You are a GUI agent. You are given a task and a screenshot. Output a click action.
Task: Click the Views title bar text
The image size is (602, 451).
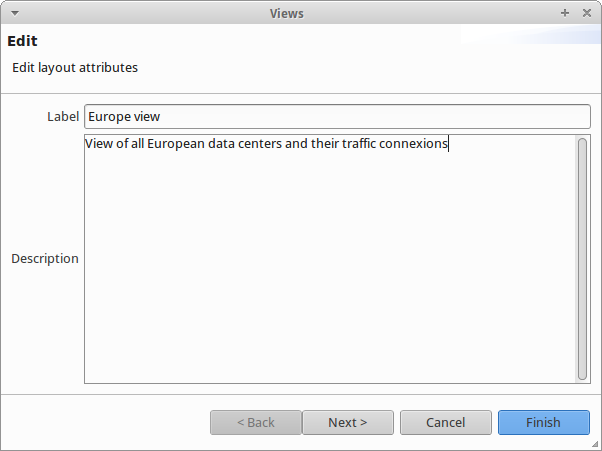click(x=287, y=13)
